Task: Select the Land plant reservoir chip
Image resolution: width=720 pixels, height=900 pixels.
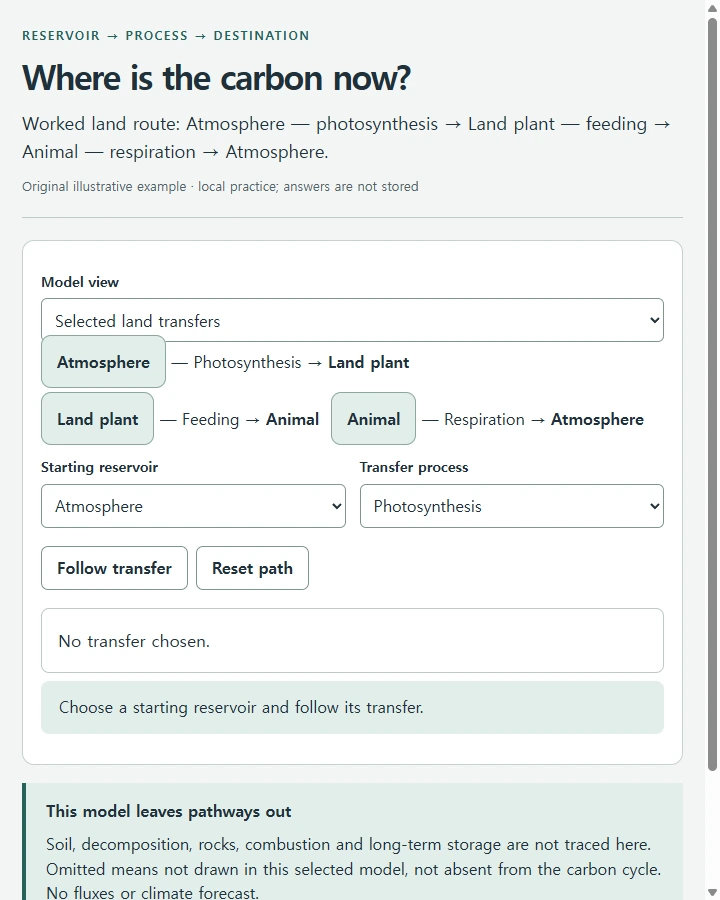Action: [98, 419]
